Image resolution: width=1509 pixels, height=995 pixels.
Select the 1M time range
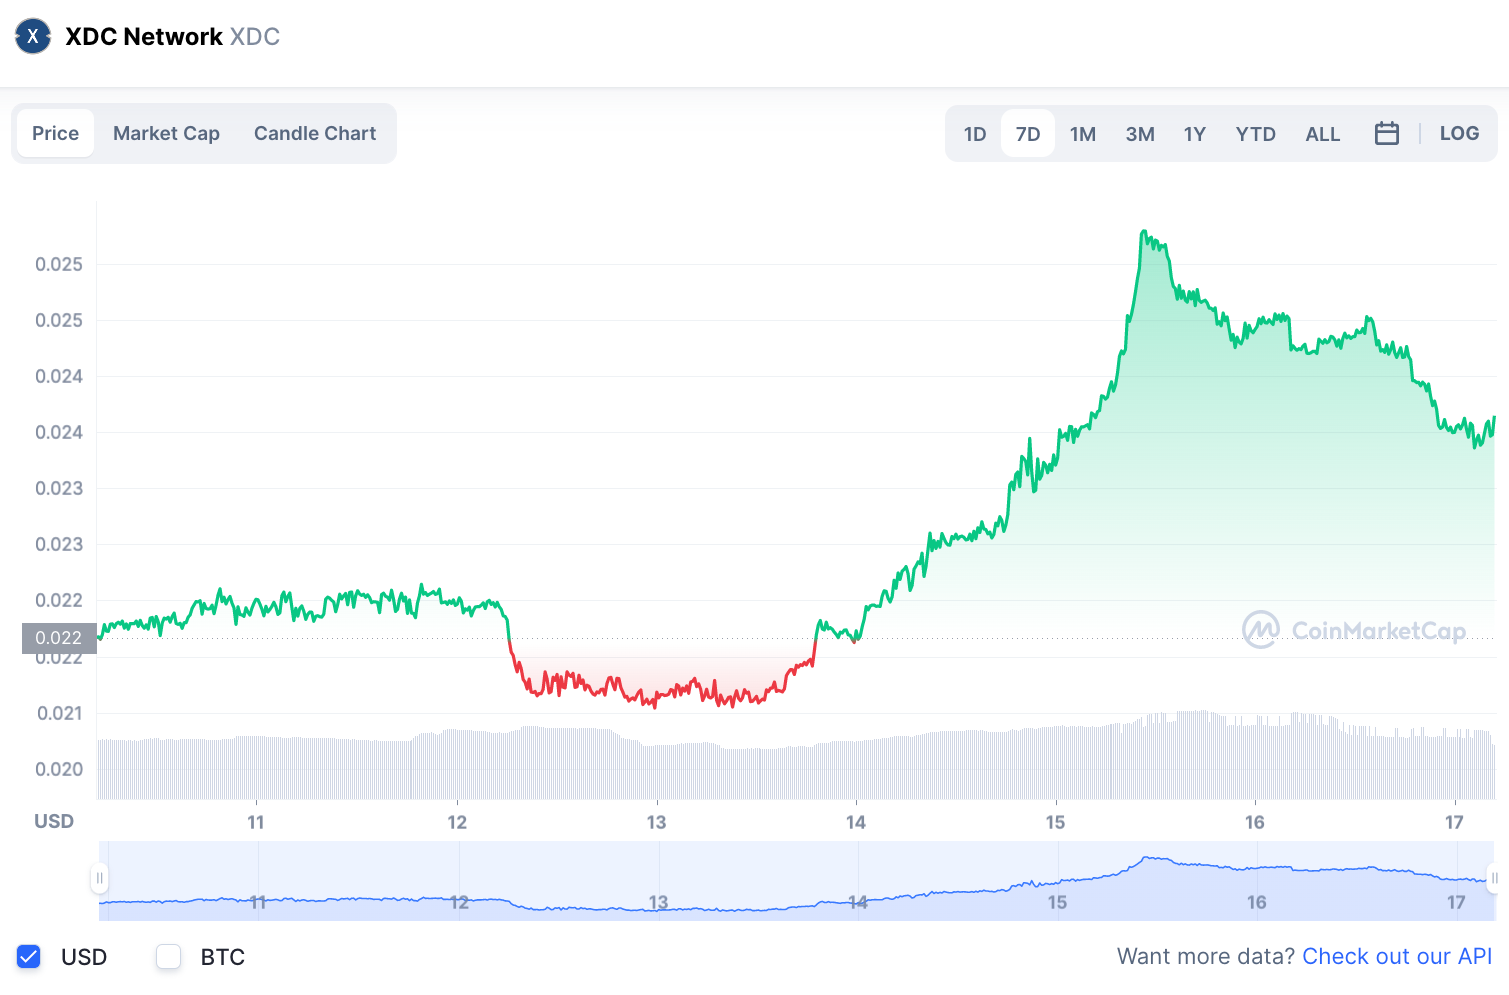pos(1083,134)
